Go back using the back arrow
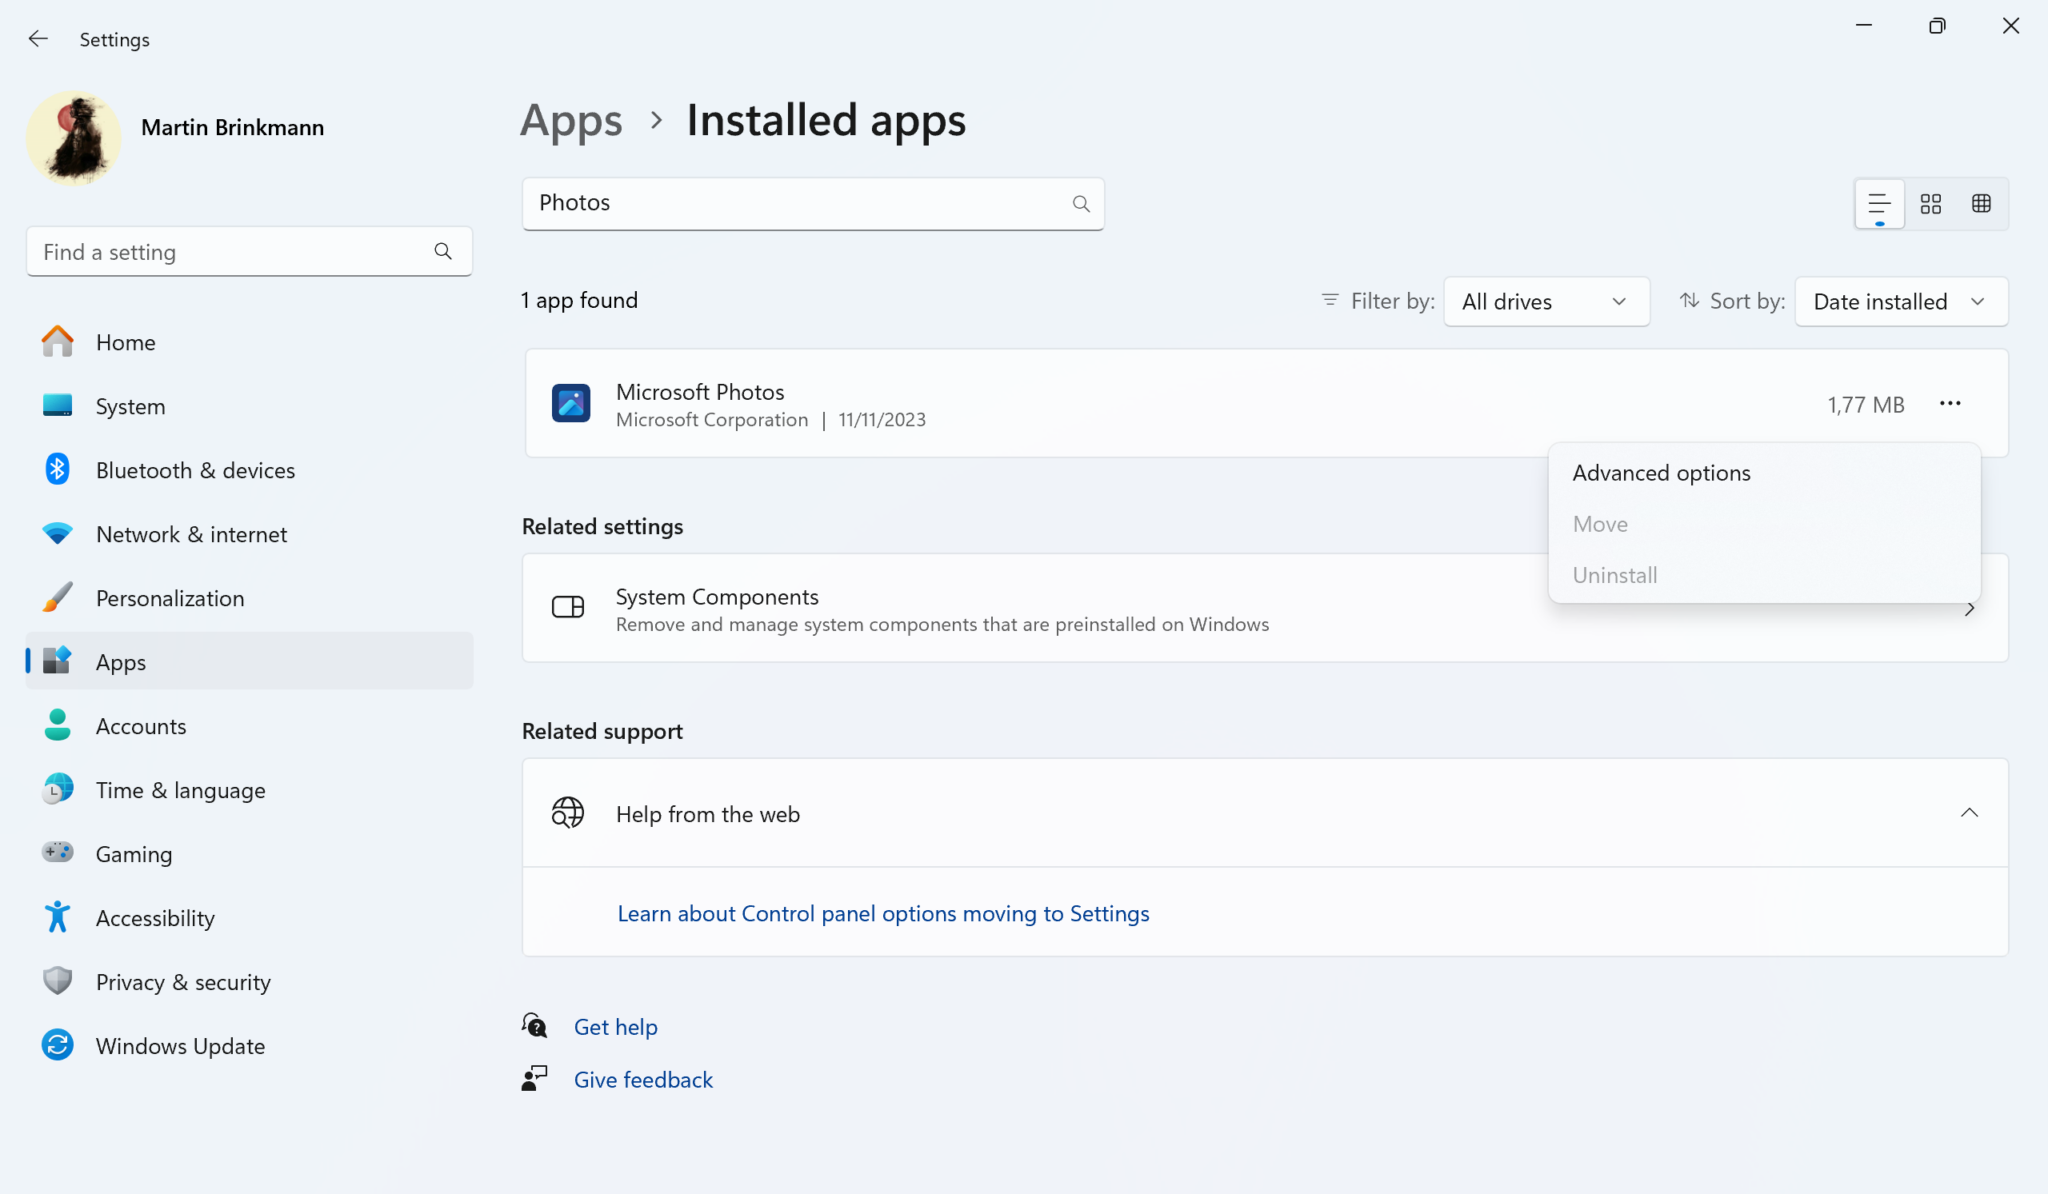This screenshot has height=1194, width=2048. pos(38,39)
